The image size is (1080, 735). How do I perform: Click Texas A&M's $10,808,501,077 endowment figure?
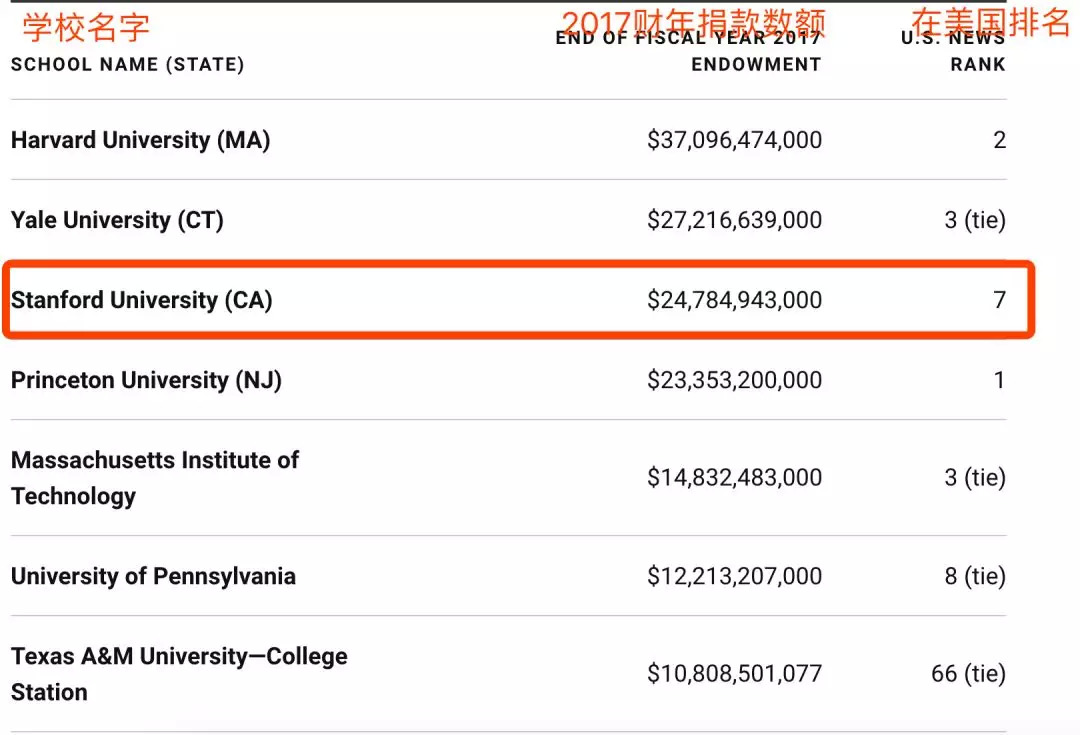[x=734, y=674]
